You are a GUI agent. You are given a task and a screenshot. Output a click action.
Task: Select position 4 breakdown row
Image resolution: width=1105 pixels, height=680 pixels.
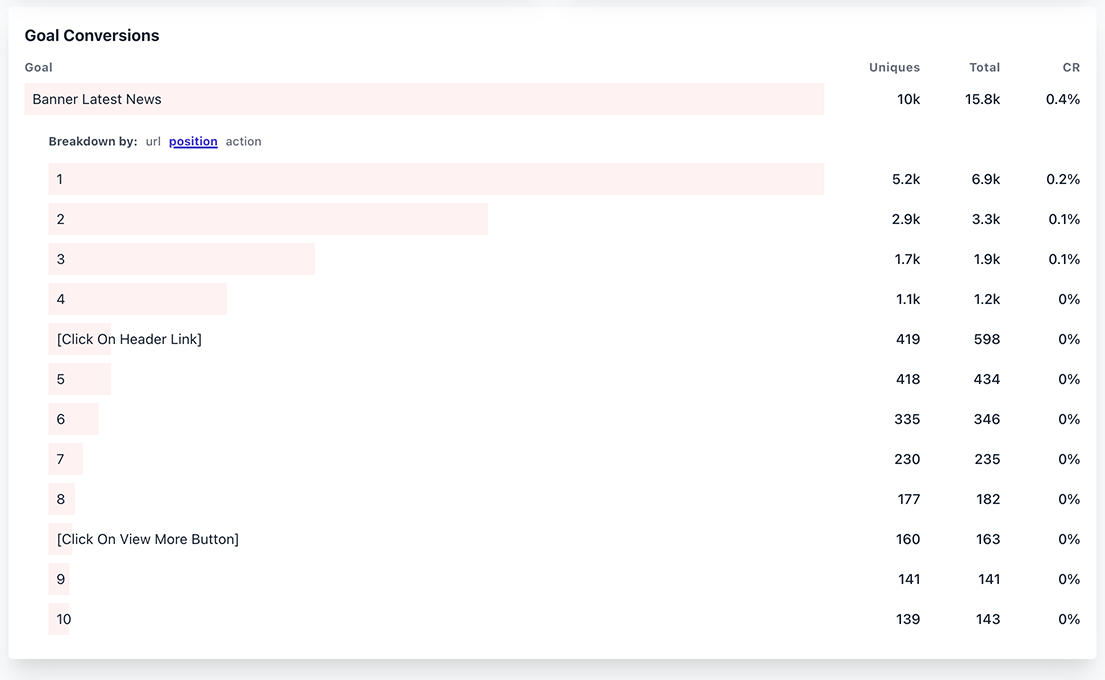(61, 299)
